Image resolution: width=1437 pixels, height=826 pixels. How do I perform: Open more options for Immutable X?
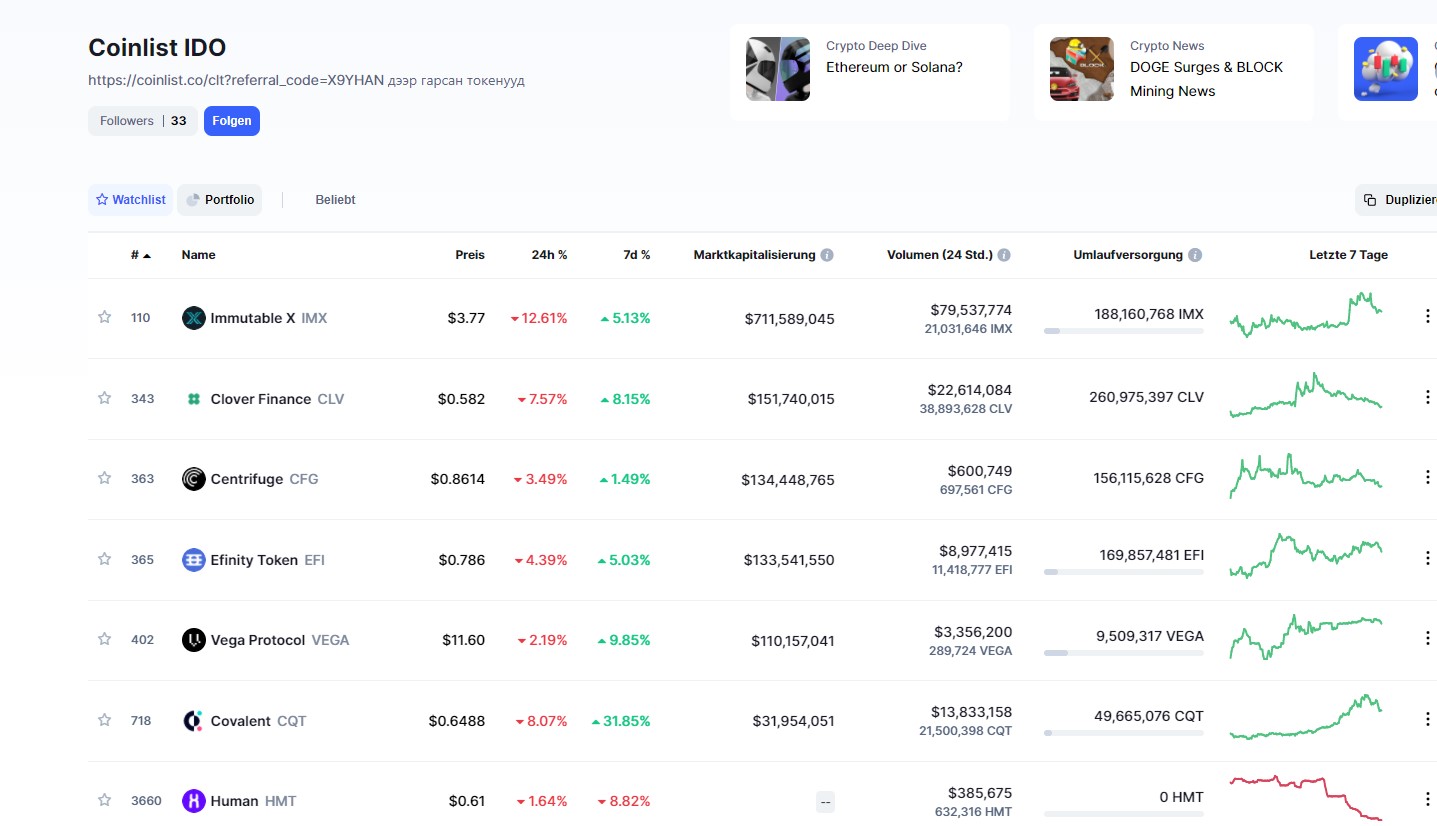click(1428, 316)
